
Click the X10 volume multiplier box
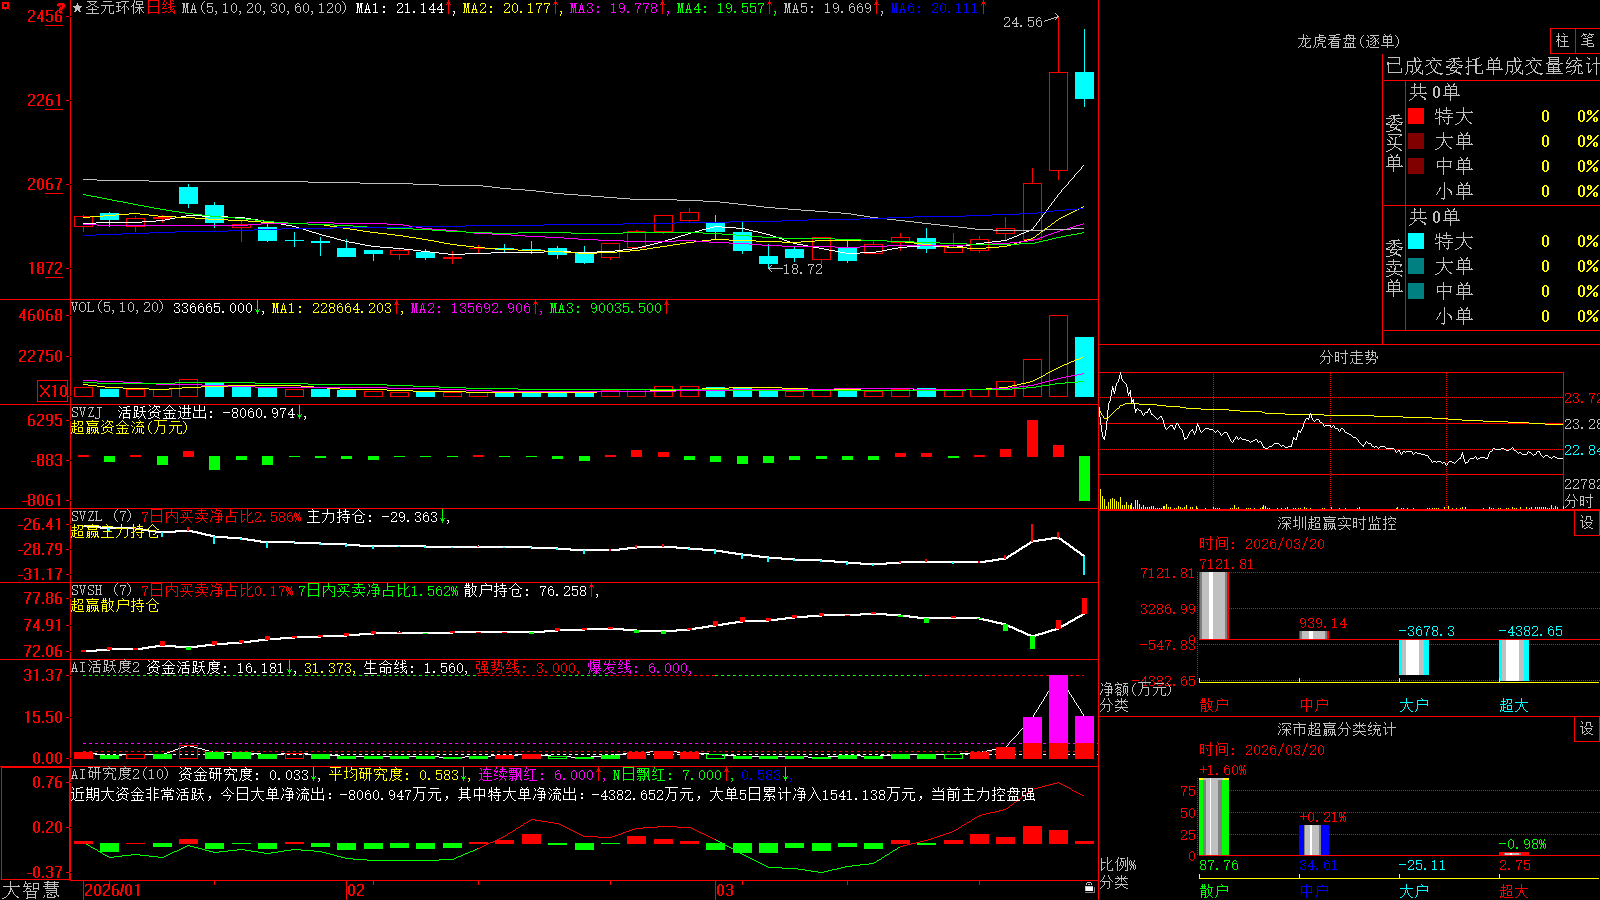click(x=53, y=391)
